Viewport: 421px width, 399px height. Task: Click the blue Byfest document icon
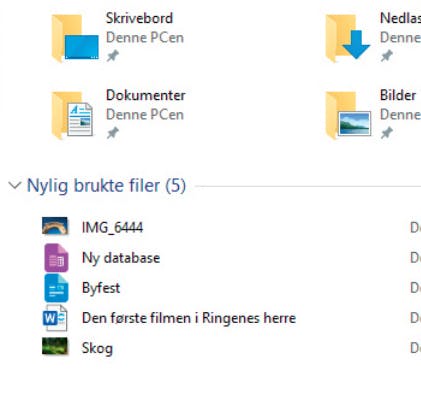coord(56,288)
